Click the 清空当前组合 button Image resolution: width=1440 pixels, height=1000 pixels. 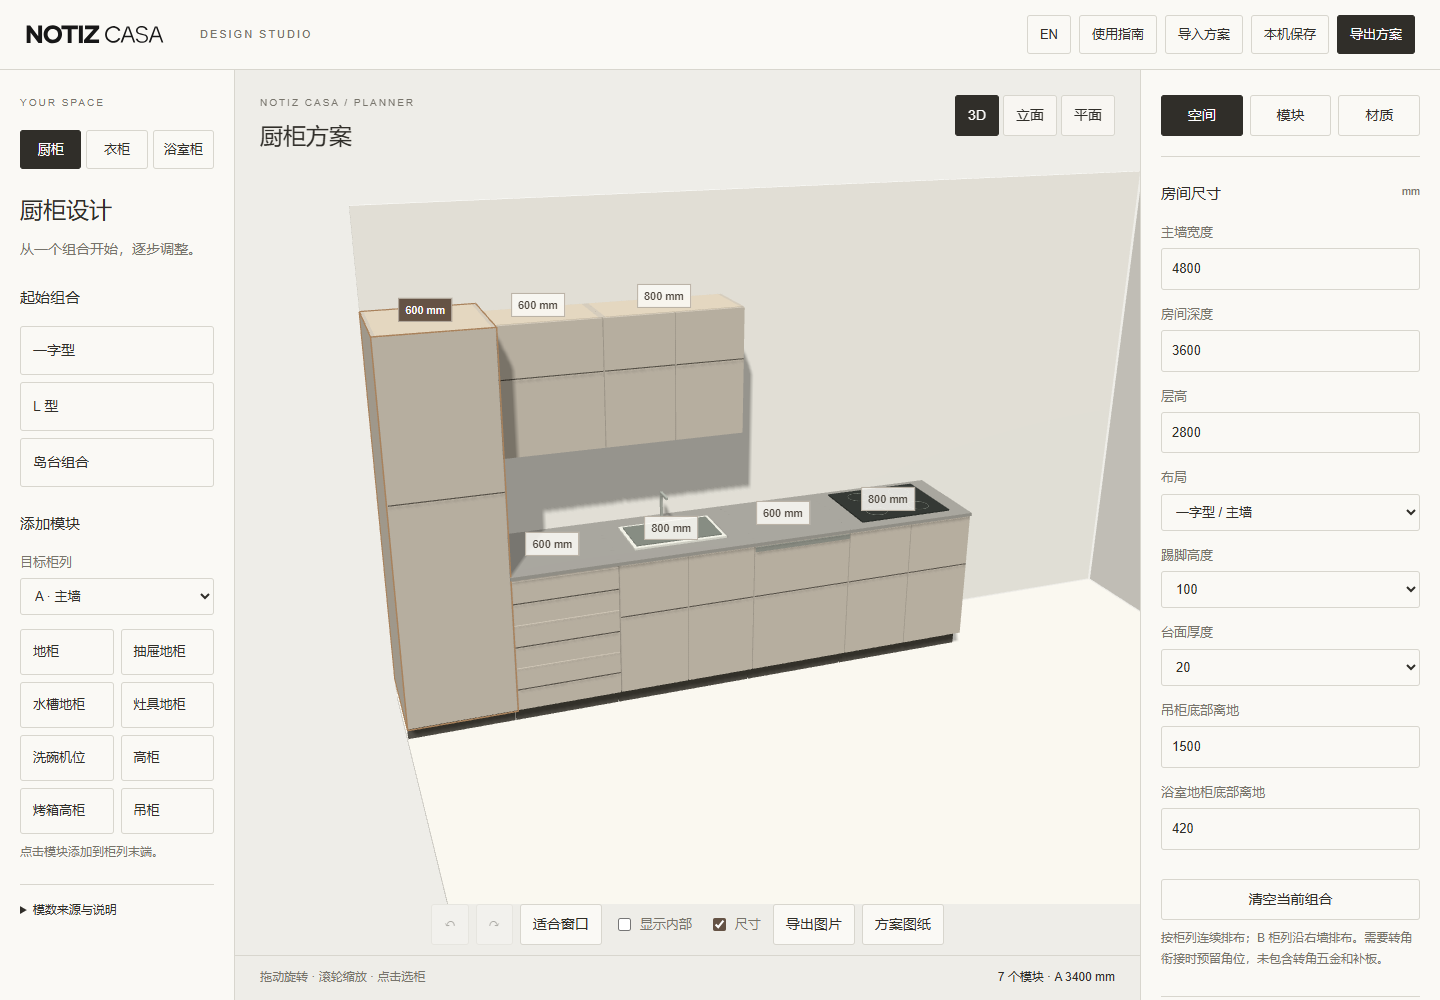click(x=1290, y=899)
